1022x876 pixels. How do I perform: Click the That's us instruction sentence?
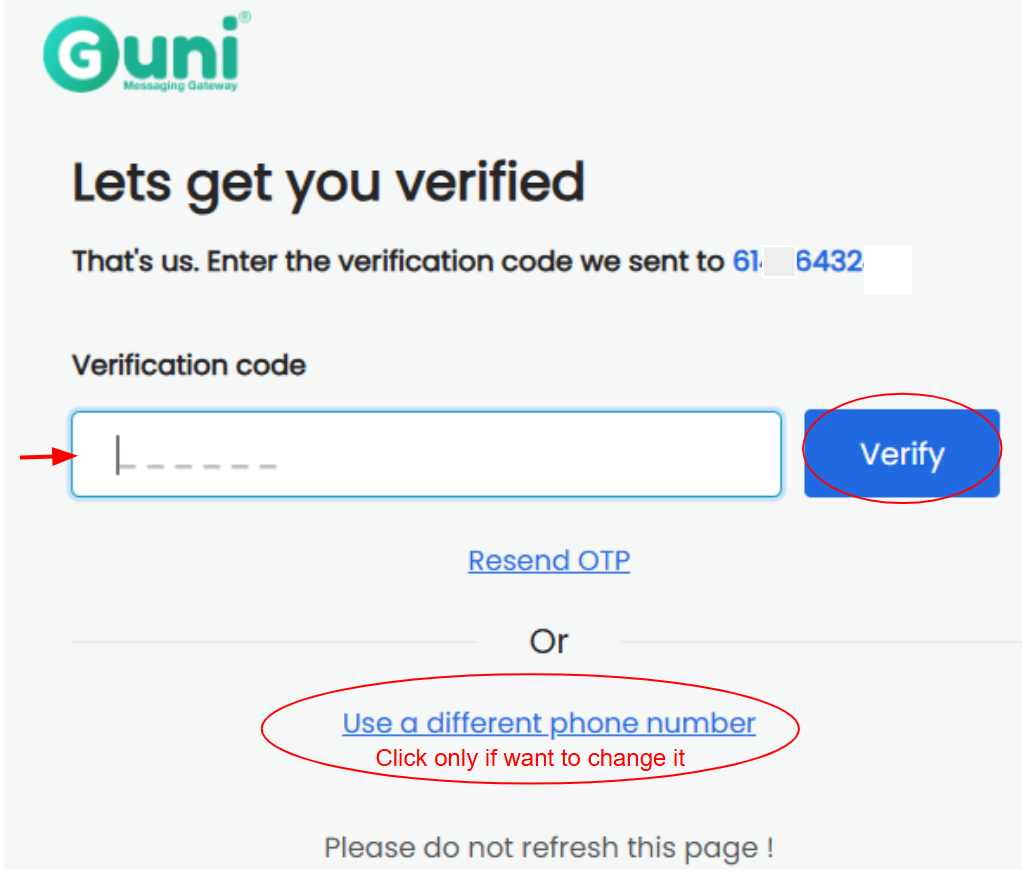398,261
